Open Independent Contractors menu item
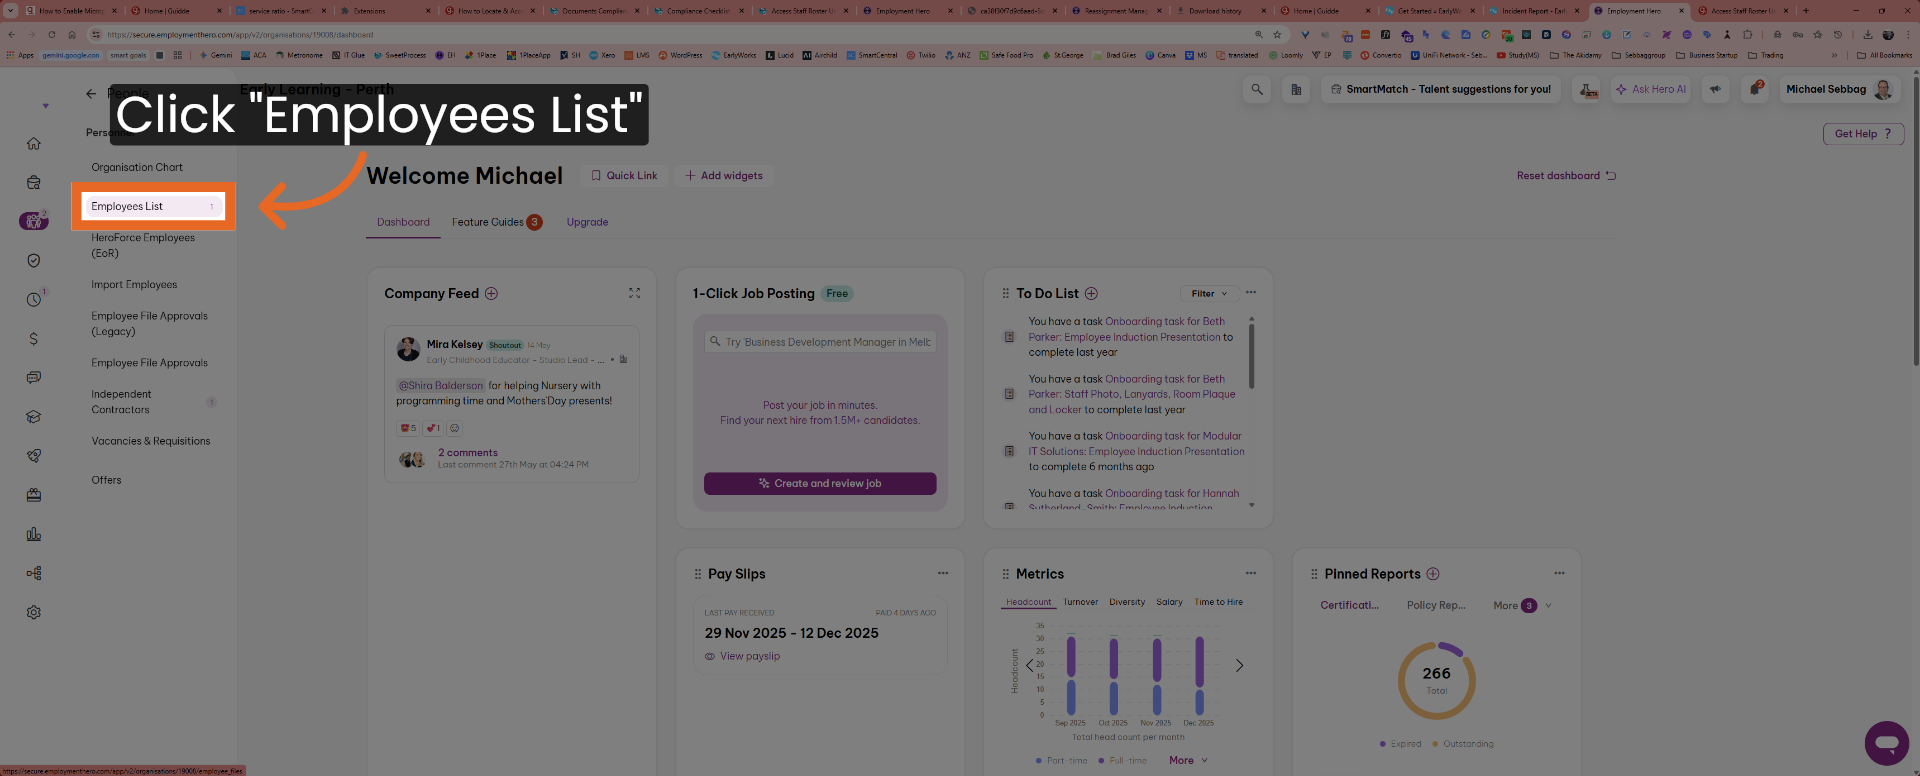 pyautogui.click(x=121, y=401)
